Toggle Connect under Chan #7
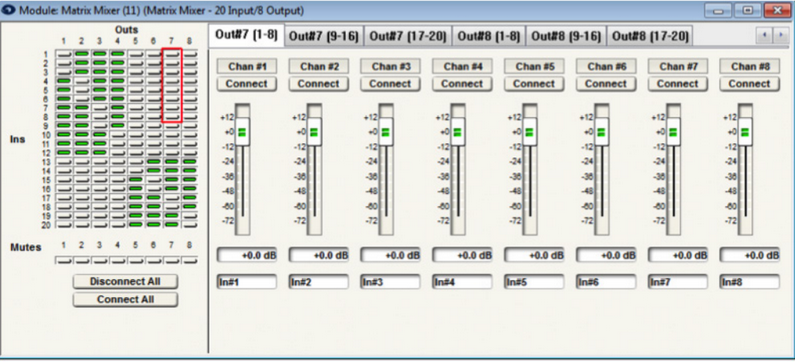Viewport: 795px width, 362px height. tap(678, 84)
